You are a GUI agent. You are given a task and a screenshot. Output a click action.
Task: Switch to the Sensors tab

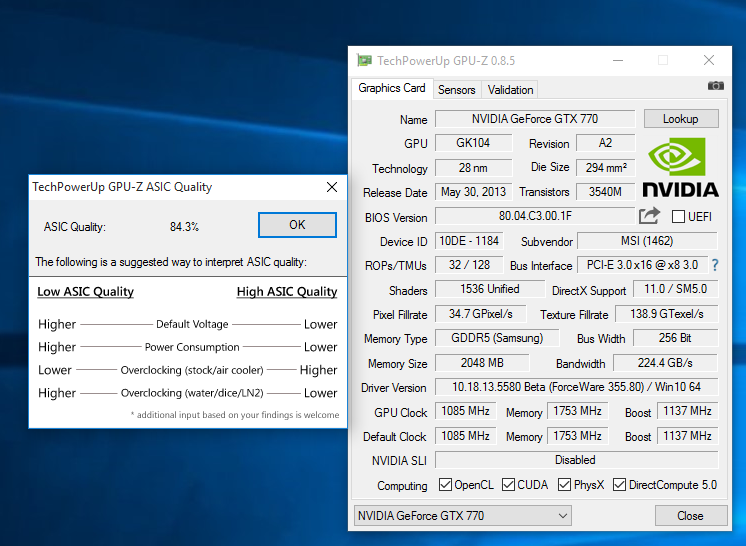pos(457,89)
